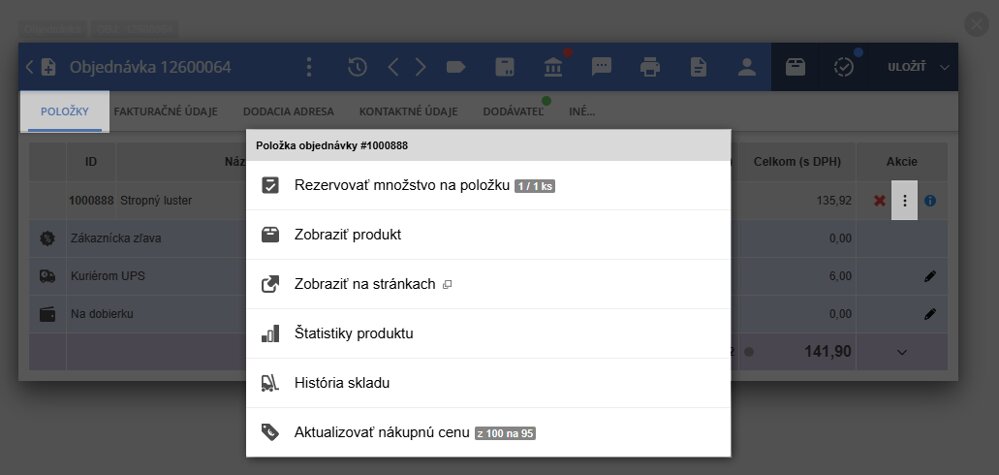Click the 6,00 shipping price
Viewport: 999px width, 475px height.
pyautogui.click(x=840, y=276)
